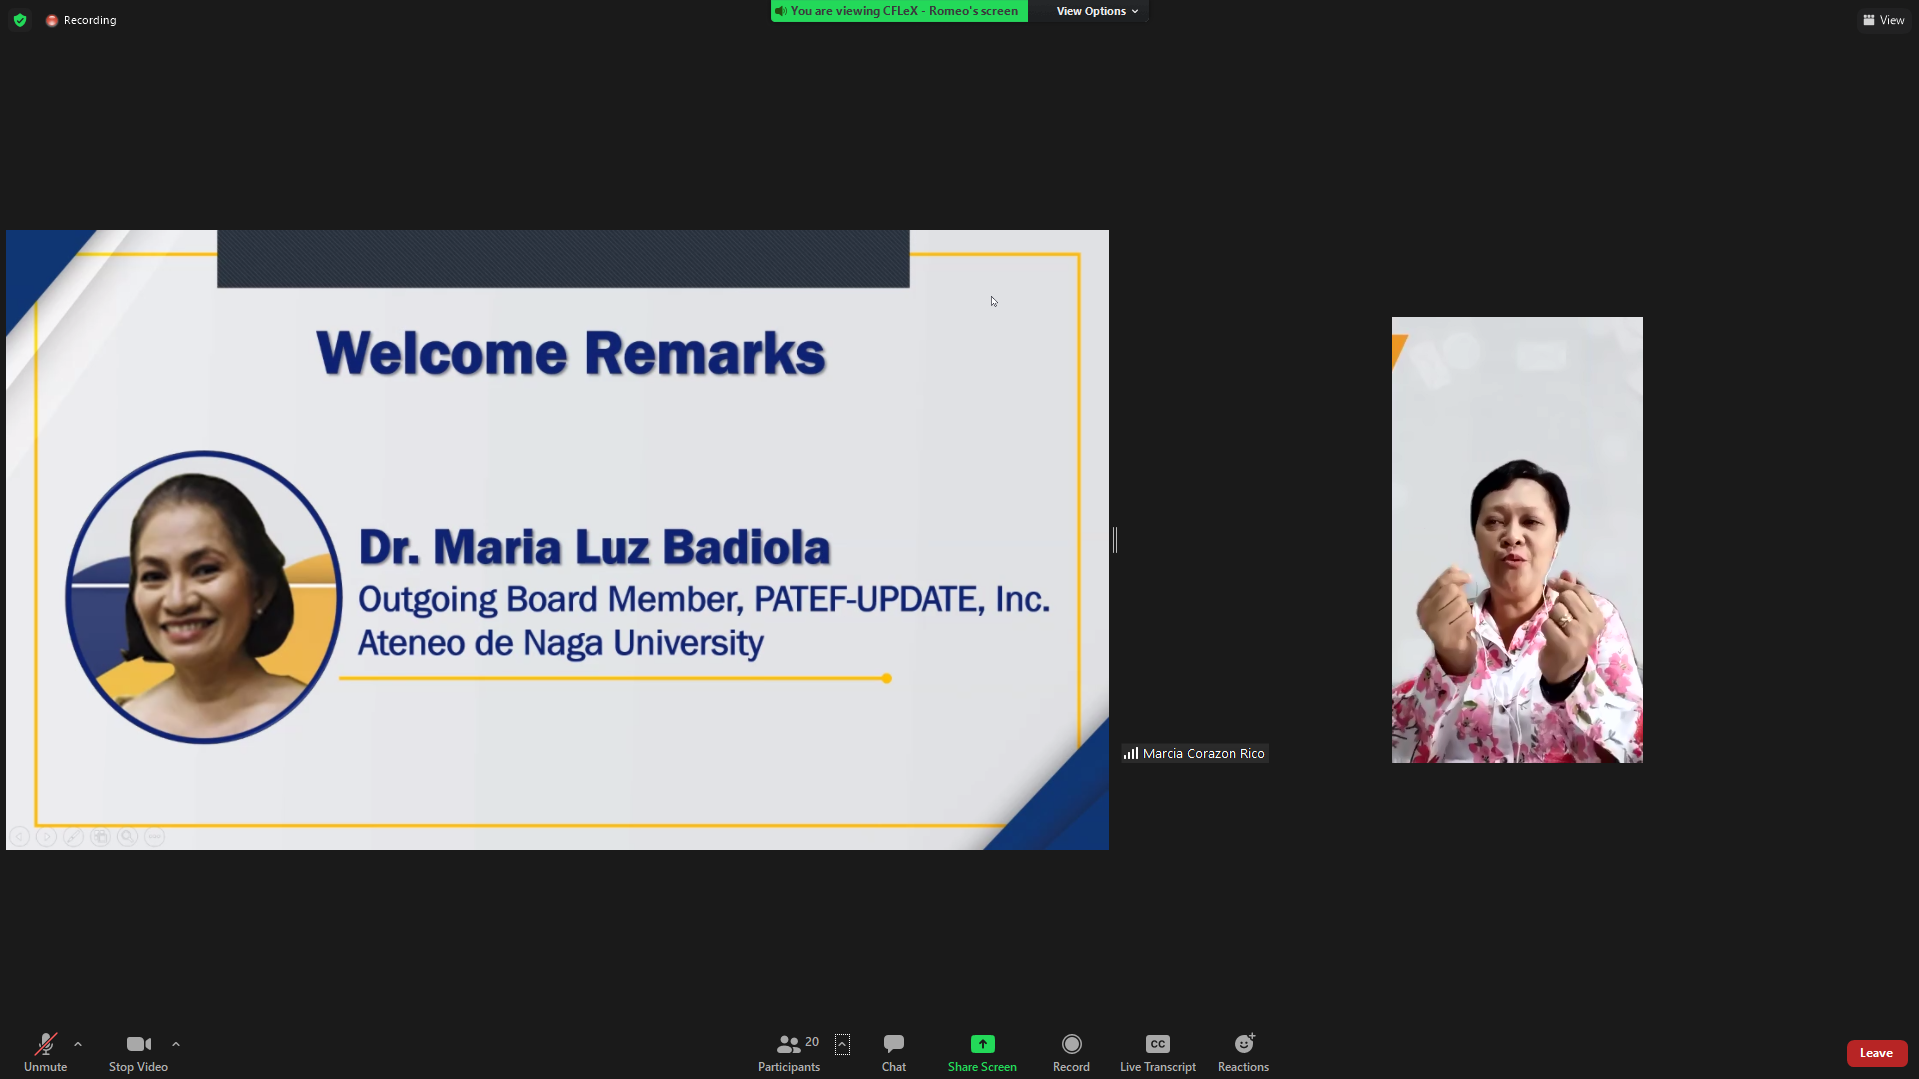1919x1079 pixels.
Task: Expand the Participants options caret
Action: pyautogui.click(x=842, y=1044)
